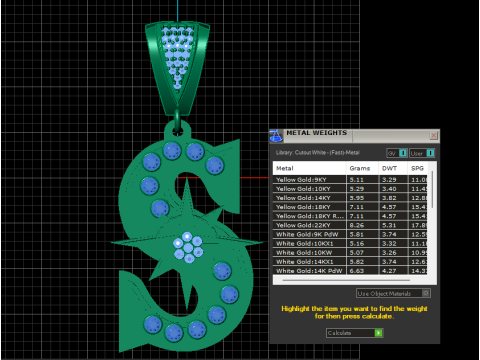This screenshot has height=360, width=480.
Task: Click the pave-set bail of pendant
Action: click(x=177, y=68)
